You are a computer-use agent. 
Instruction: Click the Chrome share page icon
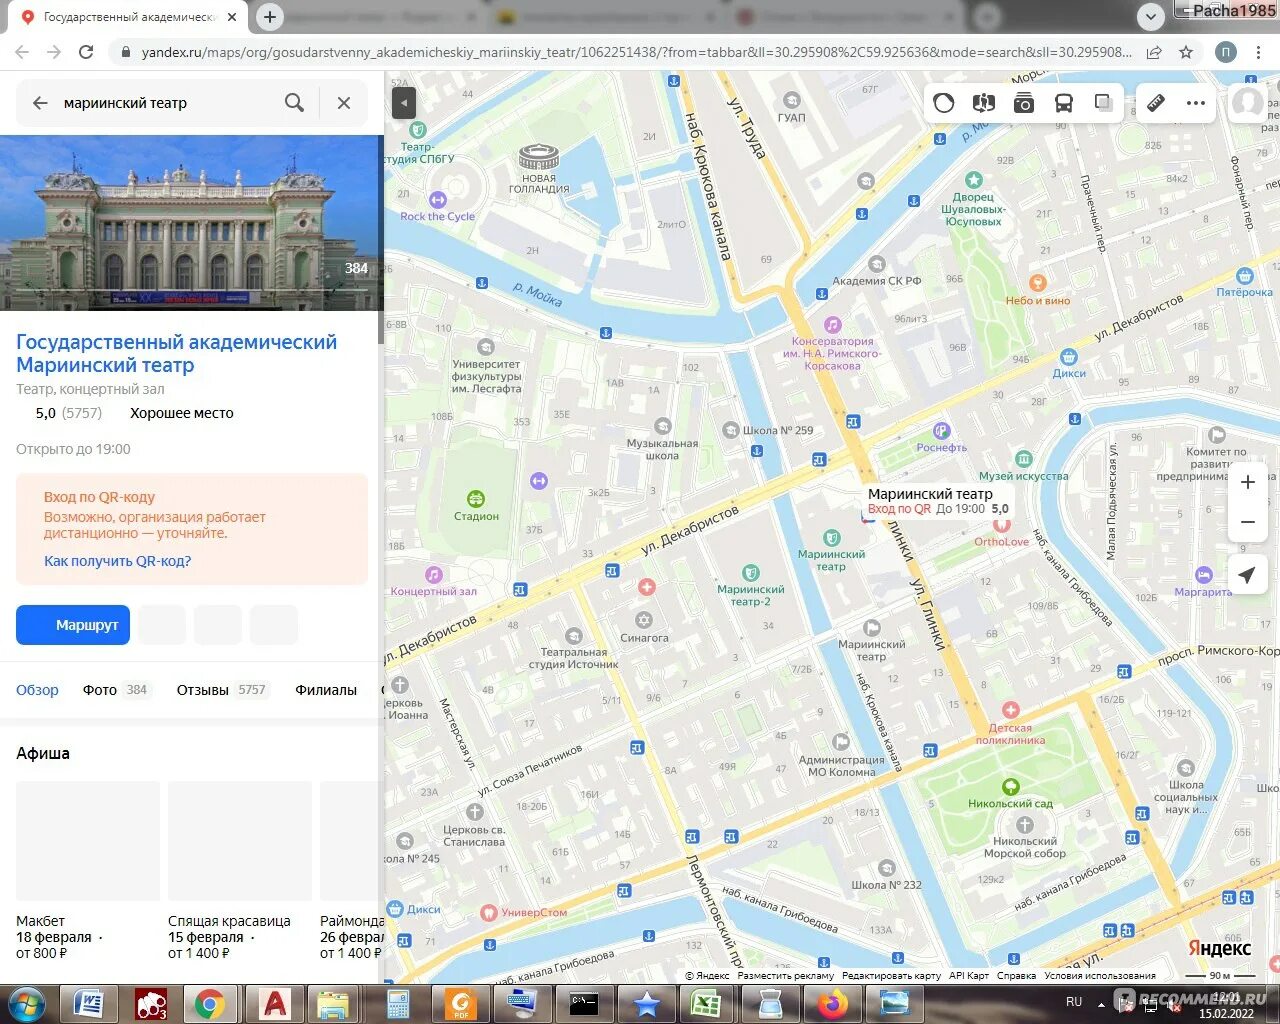click(1154, 52)
